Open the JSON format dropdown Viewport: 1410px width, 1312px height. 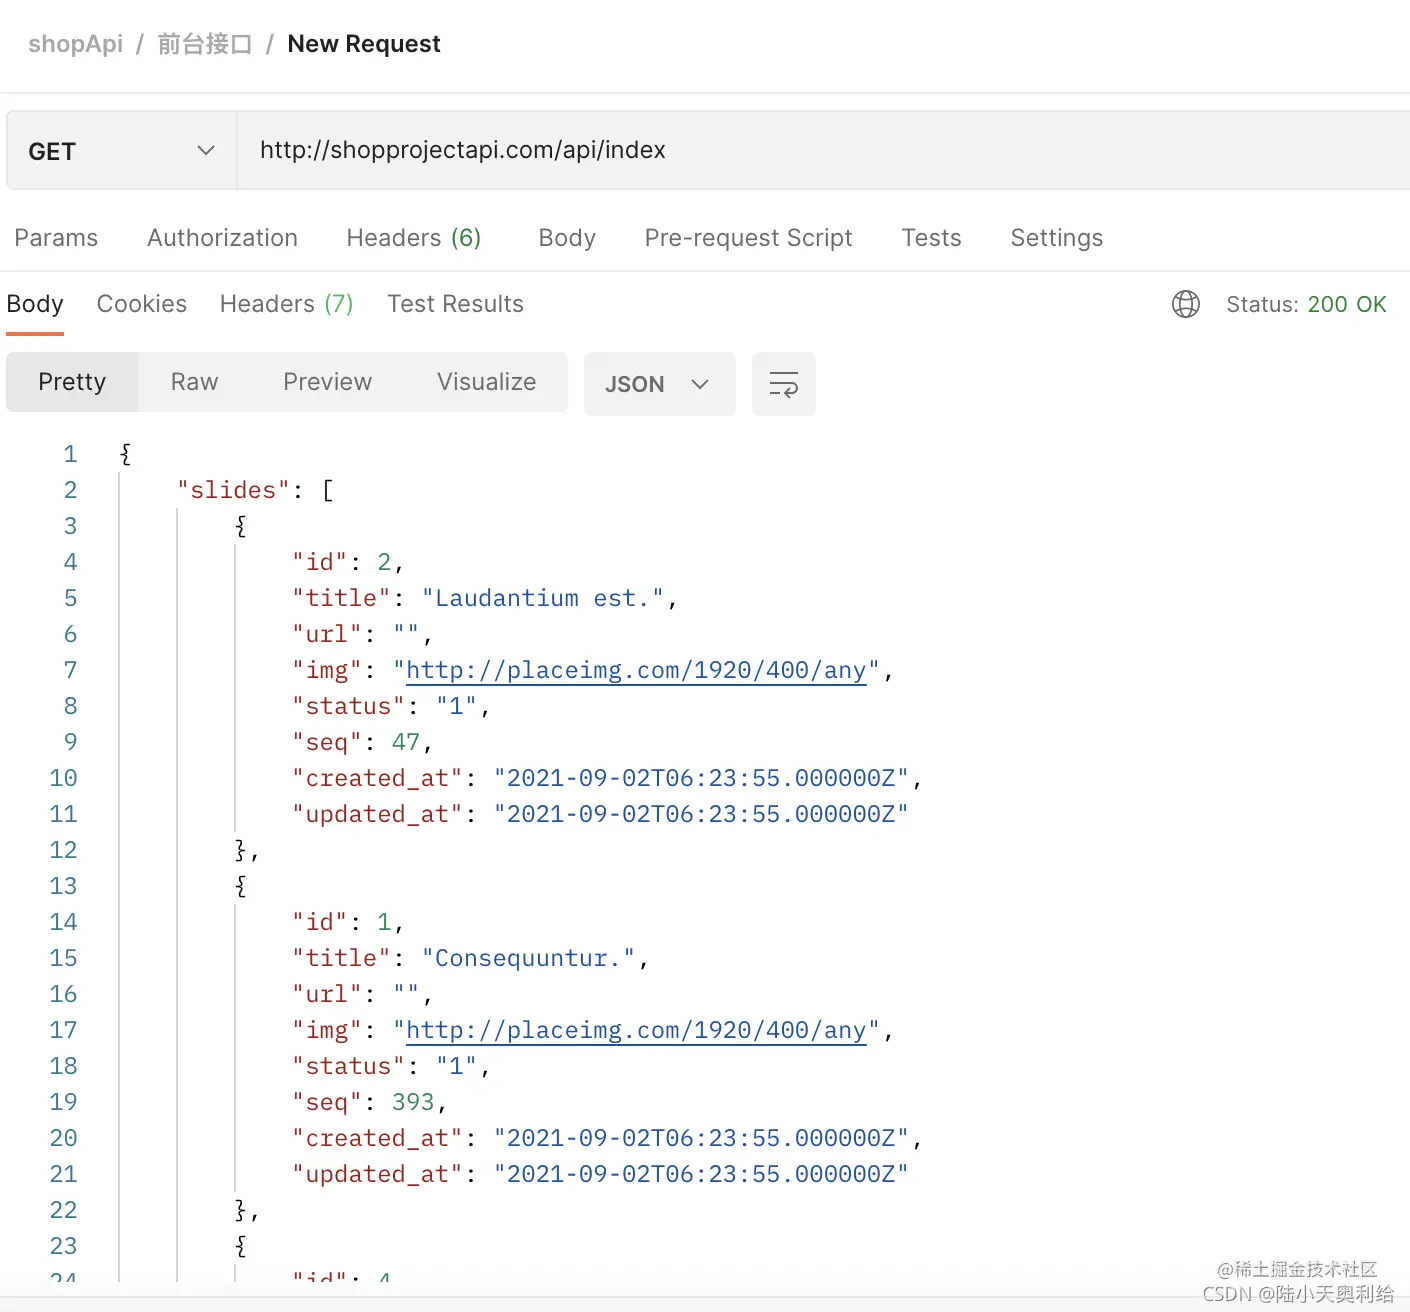click(x=659, y=384)
